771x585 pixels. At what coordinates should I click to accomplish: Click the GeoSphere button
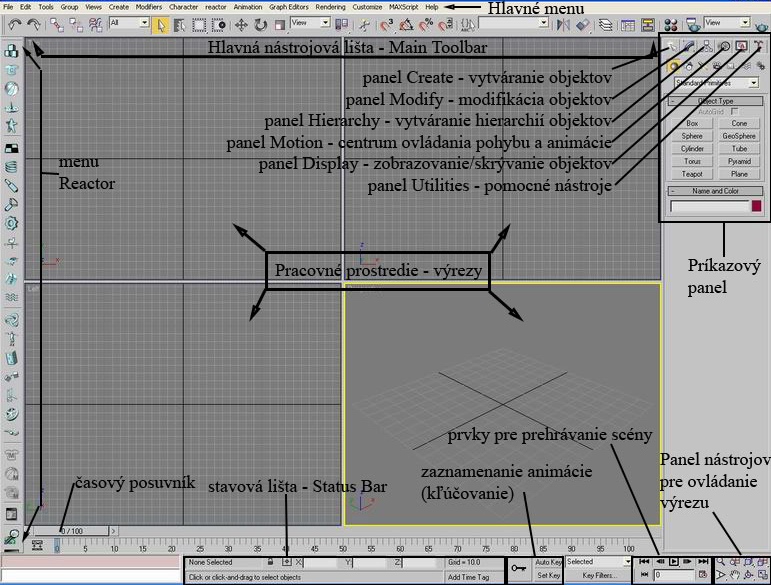click(x=739, y=136)
